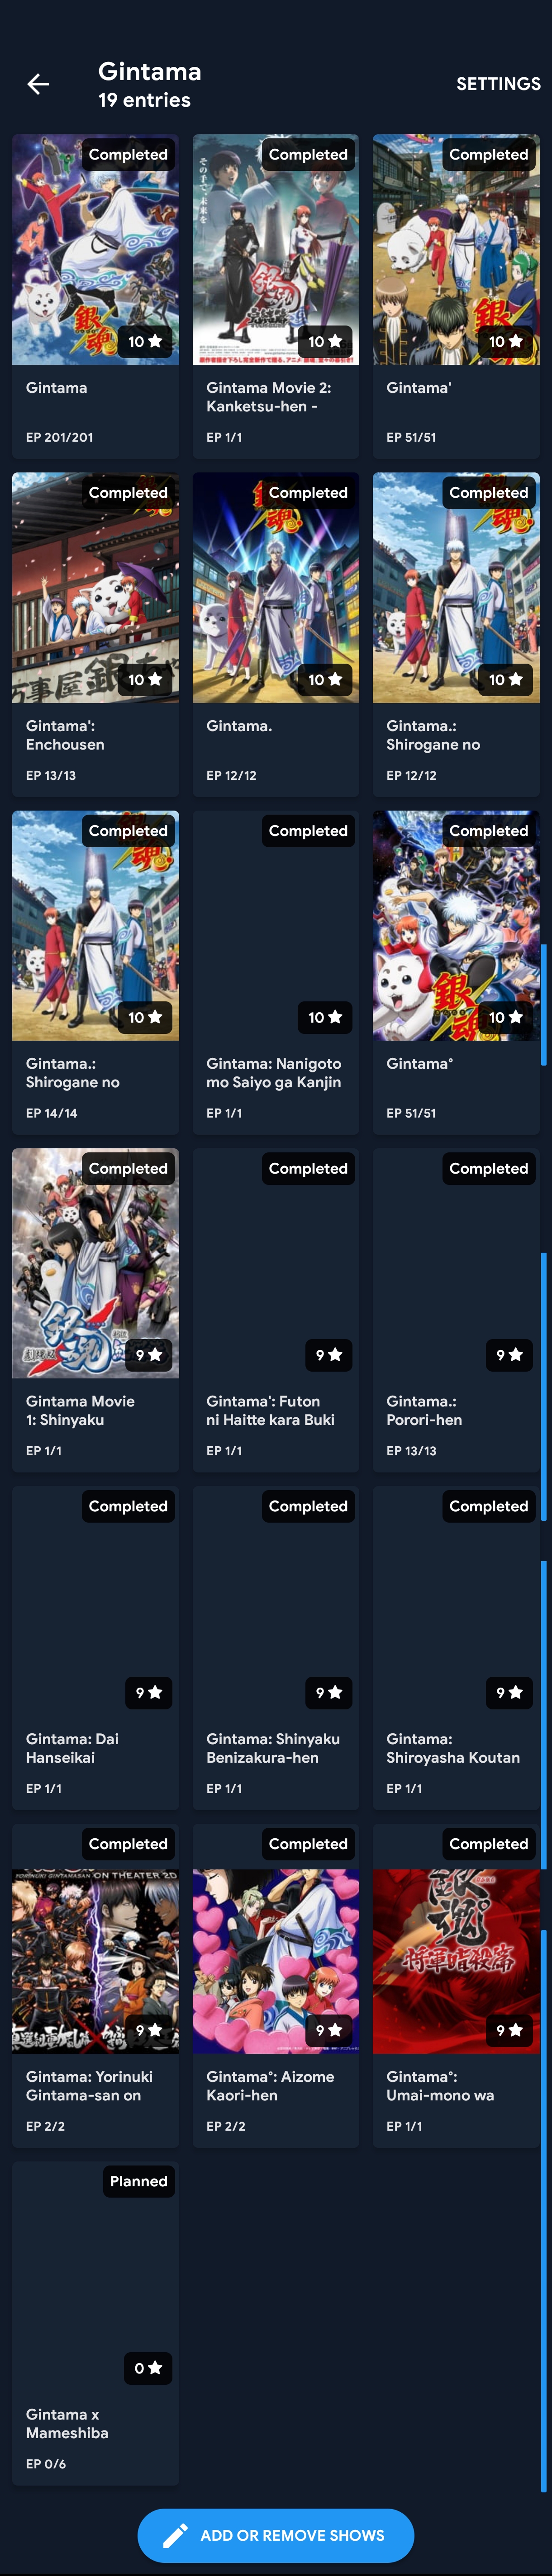Click the 9 star rating on Porori-hen
Screen dimensions: 552x2576
[509, 1355]
